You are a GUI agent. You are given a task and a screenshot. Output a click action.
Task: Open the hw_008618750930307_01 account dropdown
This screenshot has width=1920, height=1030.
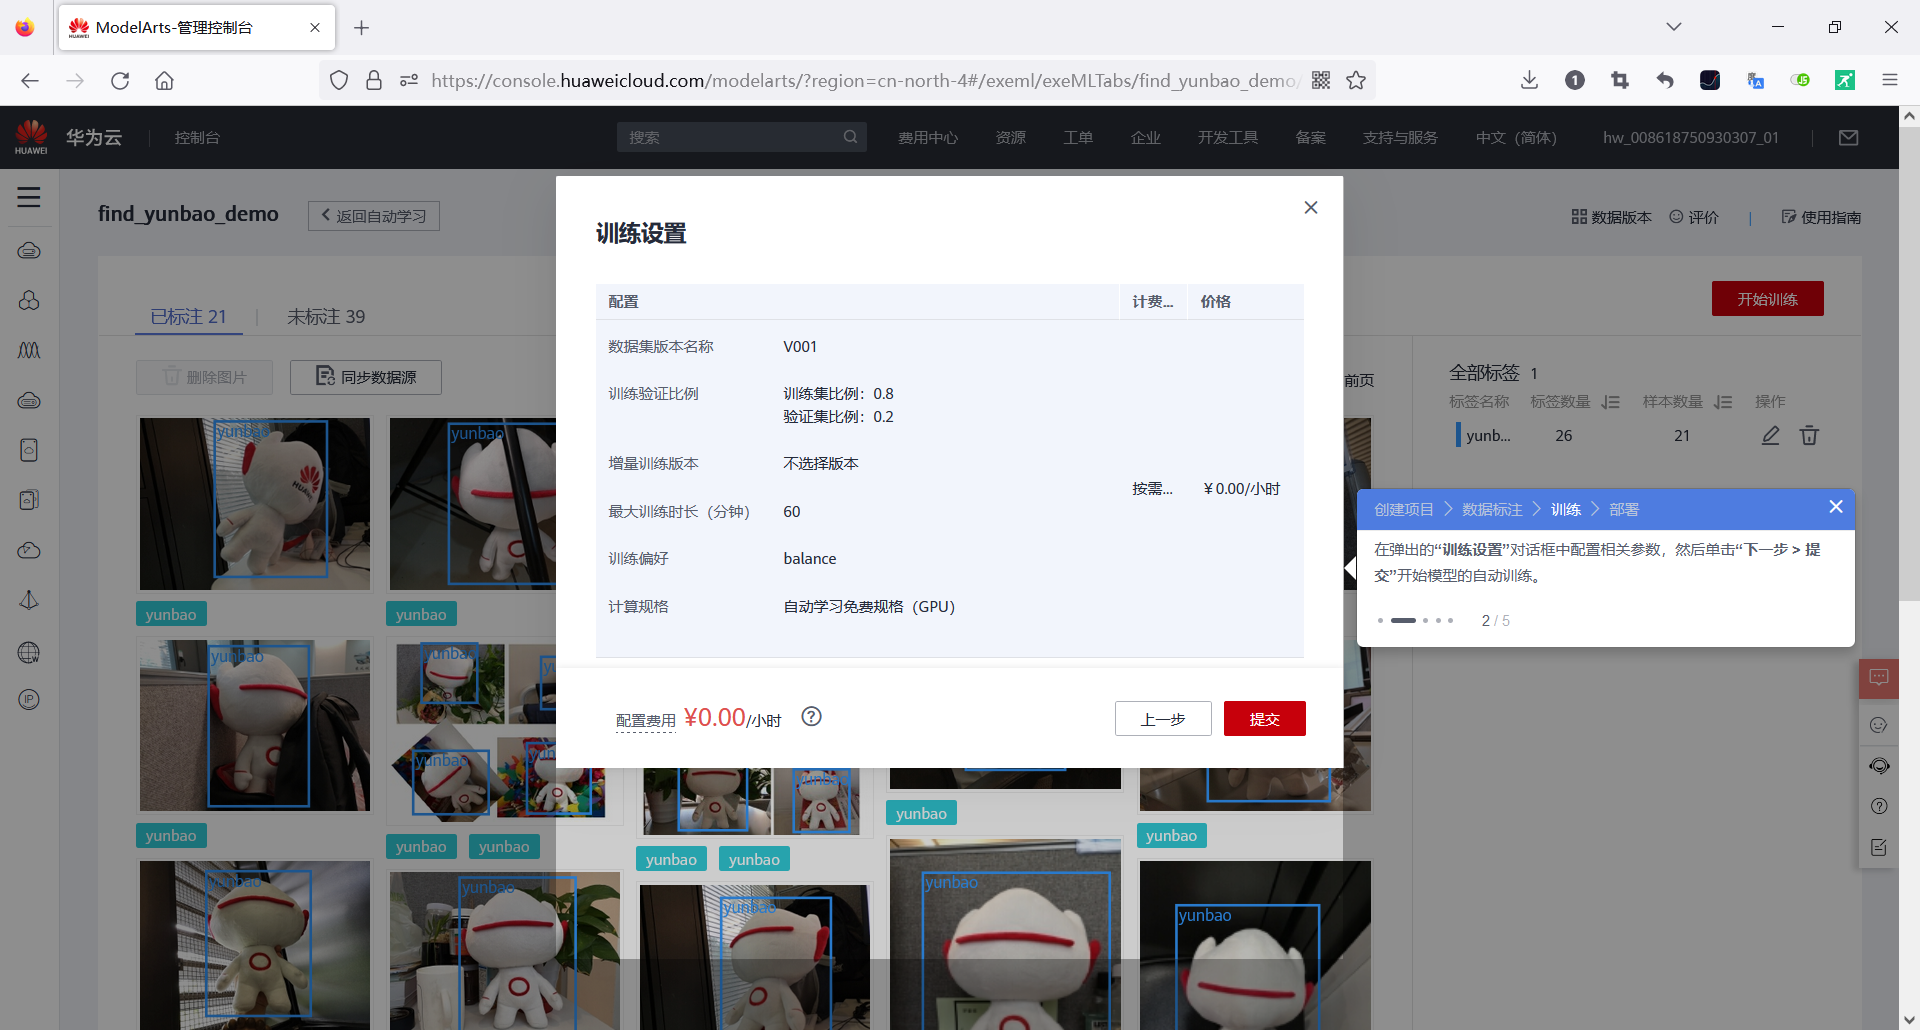pyautogui.click(x=1690, y=137)
